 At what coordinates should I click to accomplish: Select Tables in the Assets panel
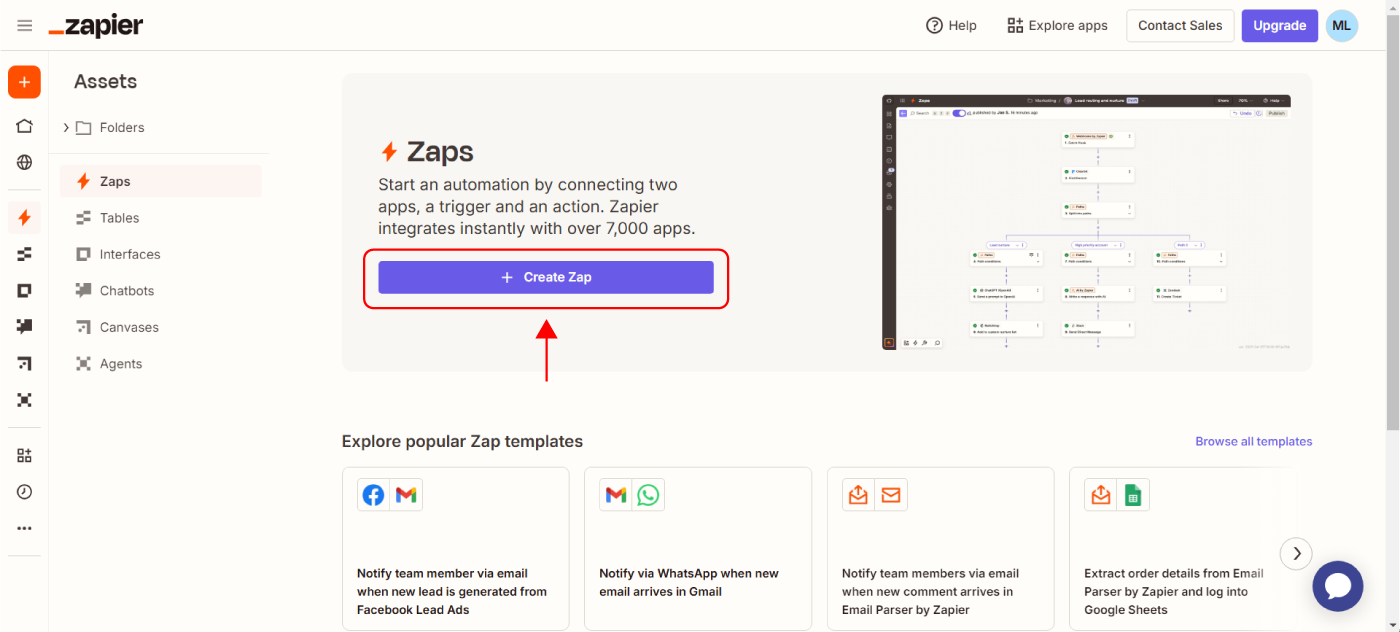click(119, 218)
